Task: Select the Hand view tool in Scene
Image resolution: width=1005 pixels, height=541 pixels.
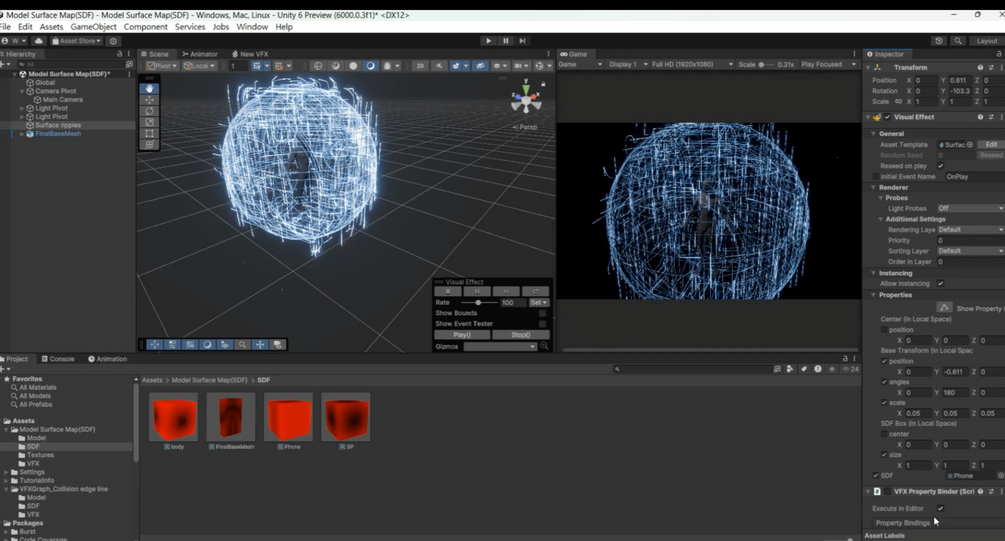Action: click(149, 88)
